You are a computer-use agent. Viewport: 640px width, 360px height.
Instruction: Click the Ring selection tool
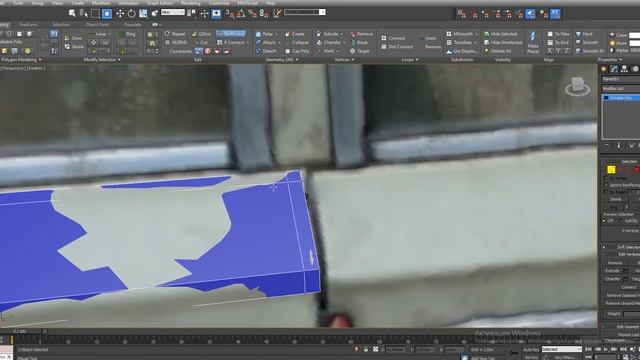point(127,34)
